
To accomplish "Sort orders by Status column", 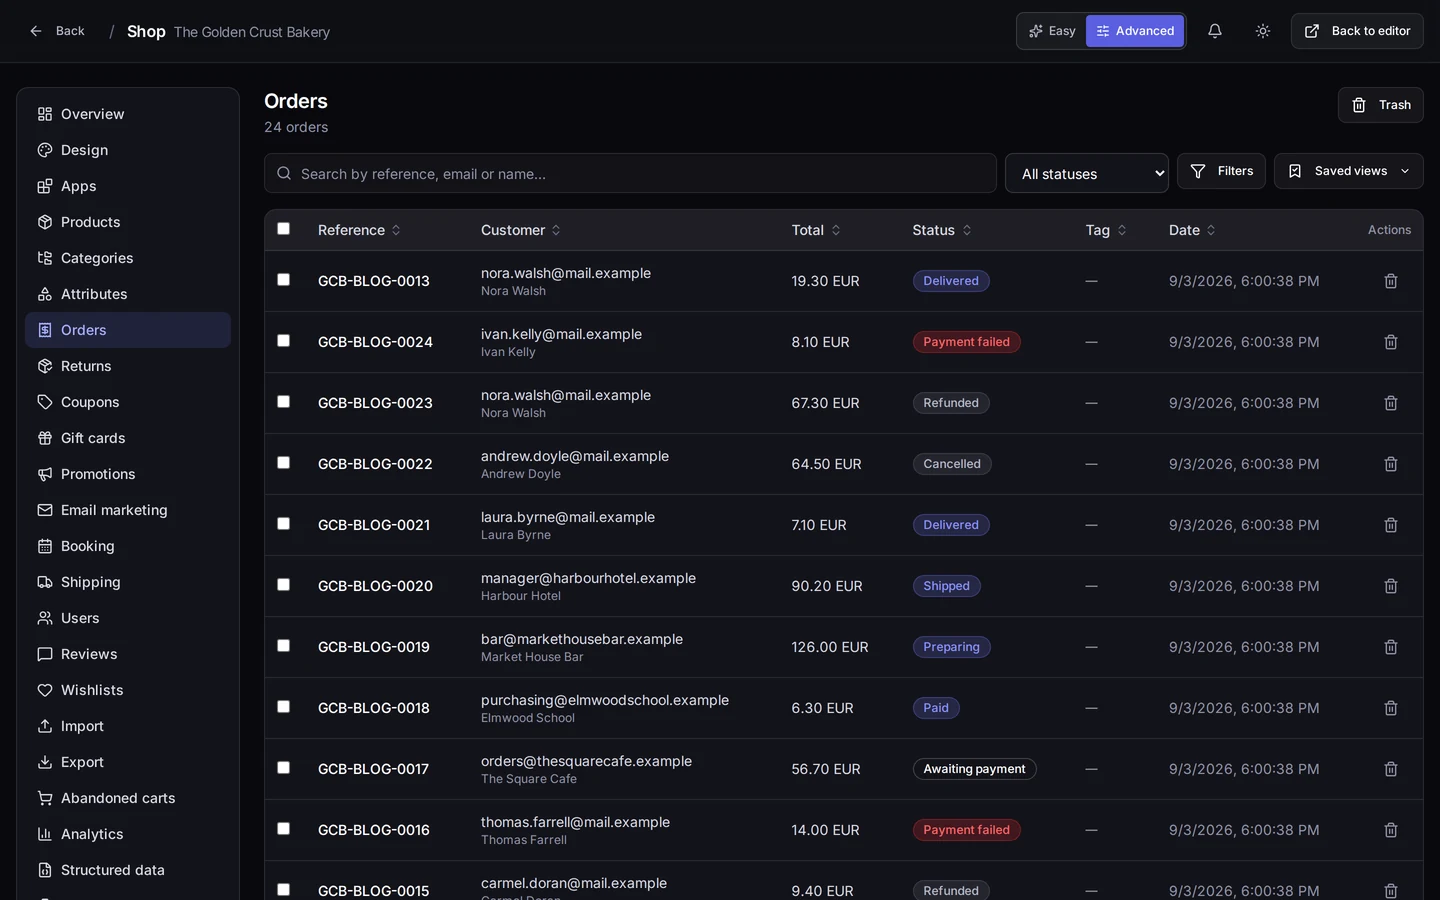I will (942, 230).
